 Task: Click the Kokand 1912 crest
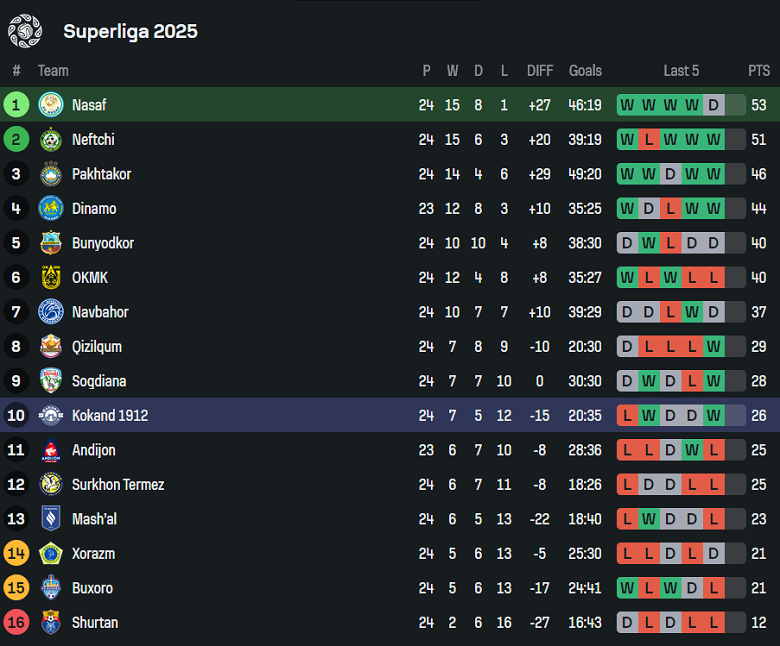(x=50, y=416)
